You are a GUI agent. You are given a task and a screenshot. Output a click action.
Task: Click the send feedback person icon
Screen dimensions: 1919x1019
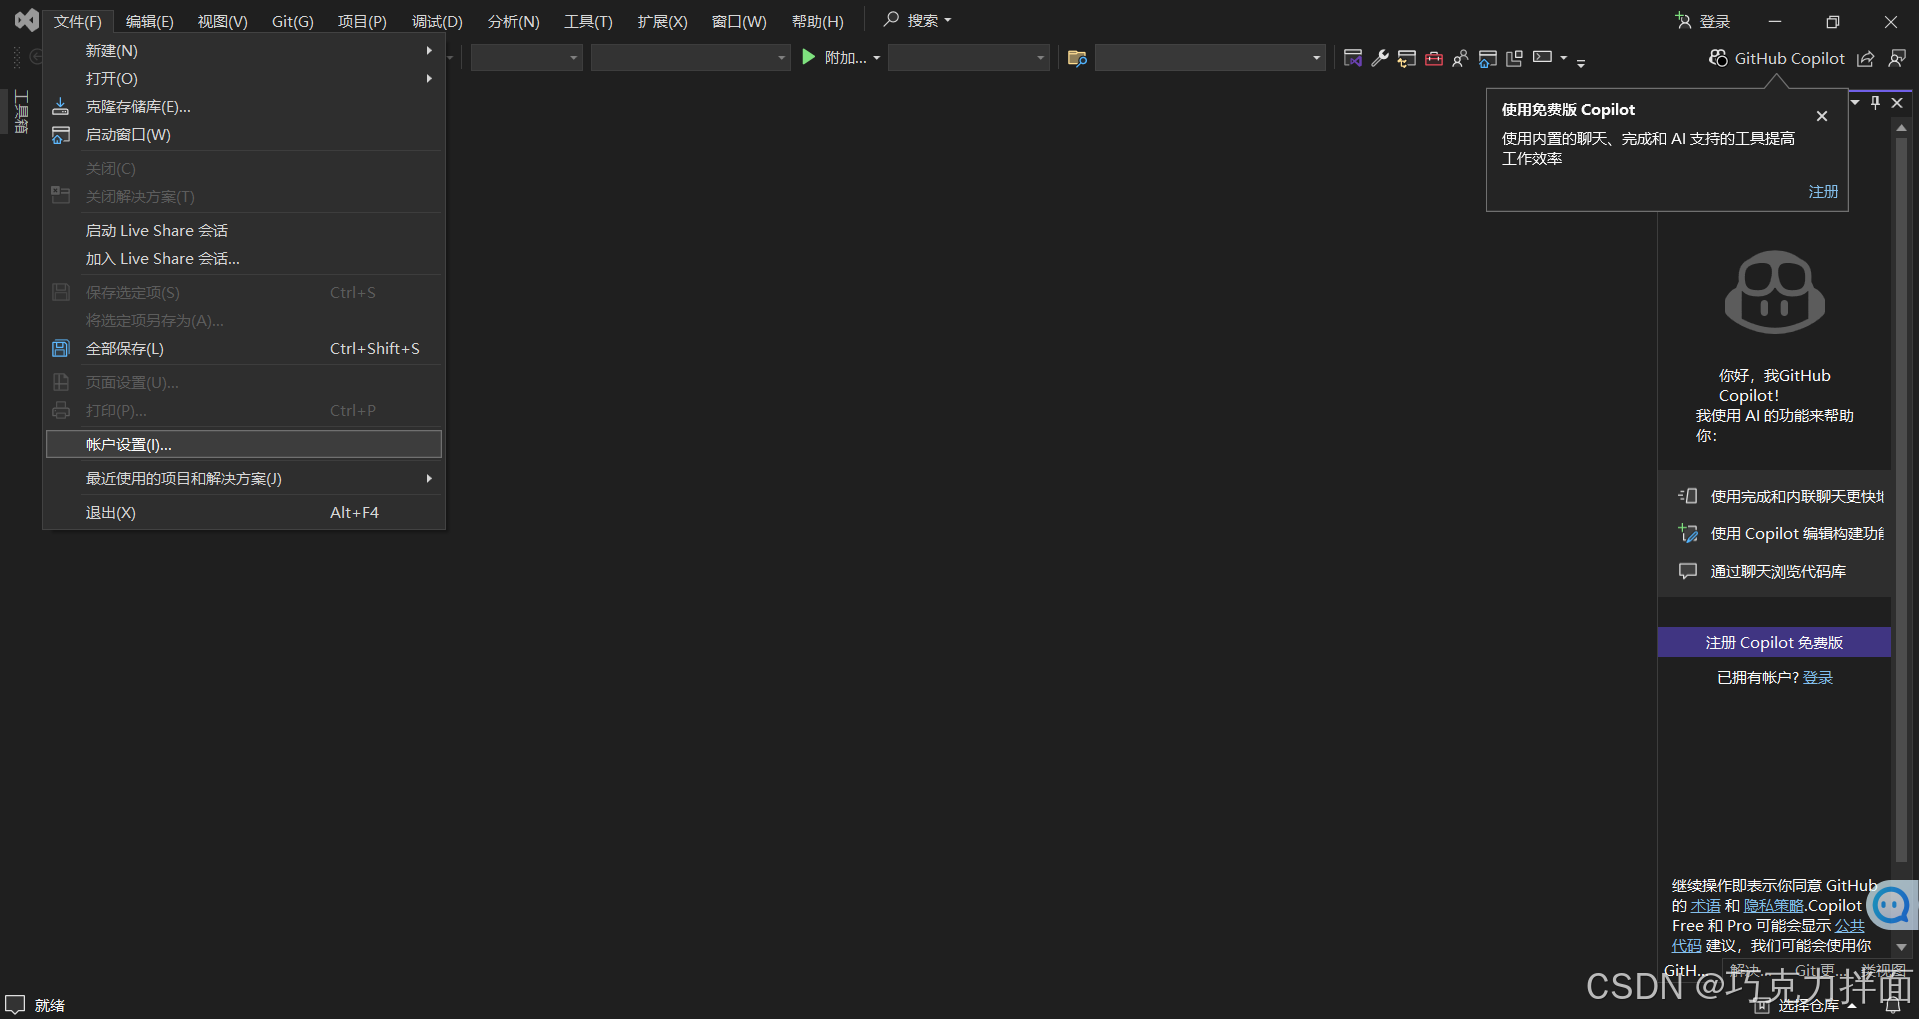1897,58
